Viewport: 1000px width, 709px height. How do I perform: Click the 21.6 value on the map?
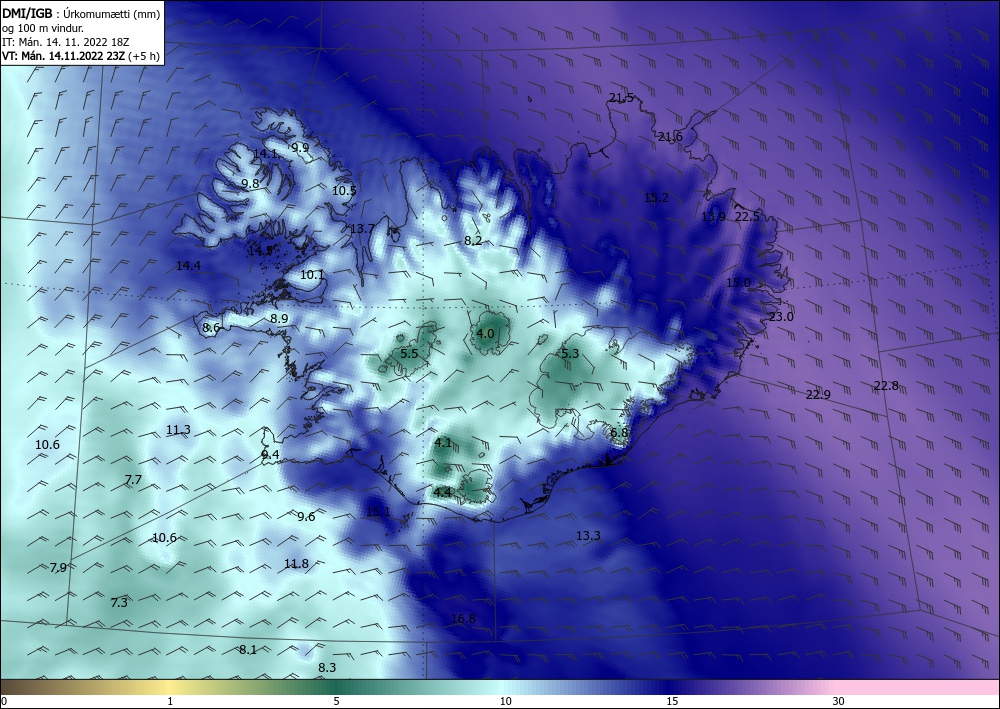point(670,136)
